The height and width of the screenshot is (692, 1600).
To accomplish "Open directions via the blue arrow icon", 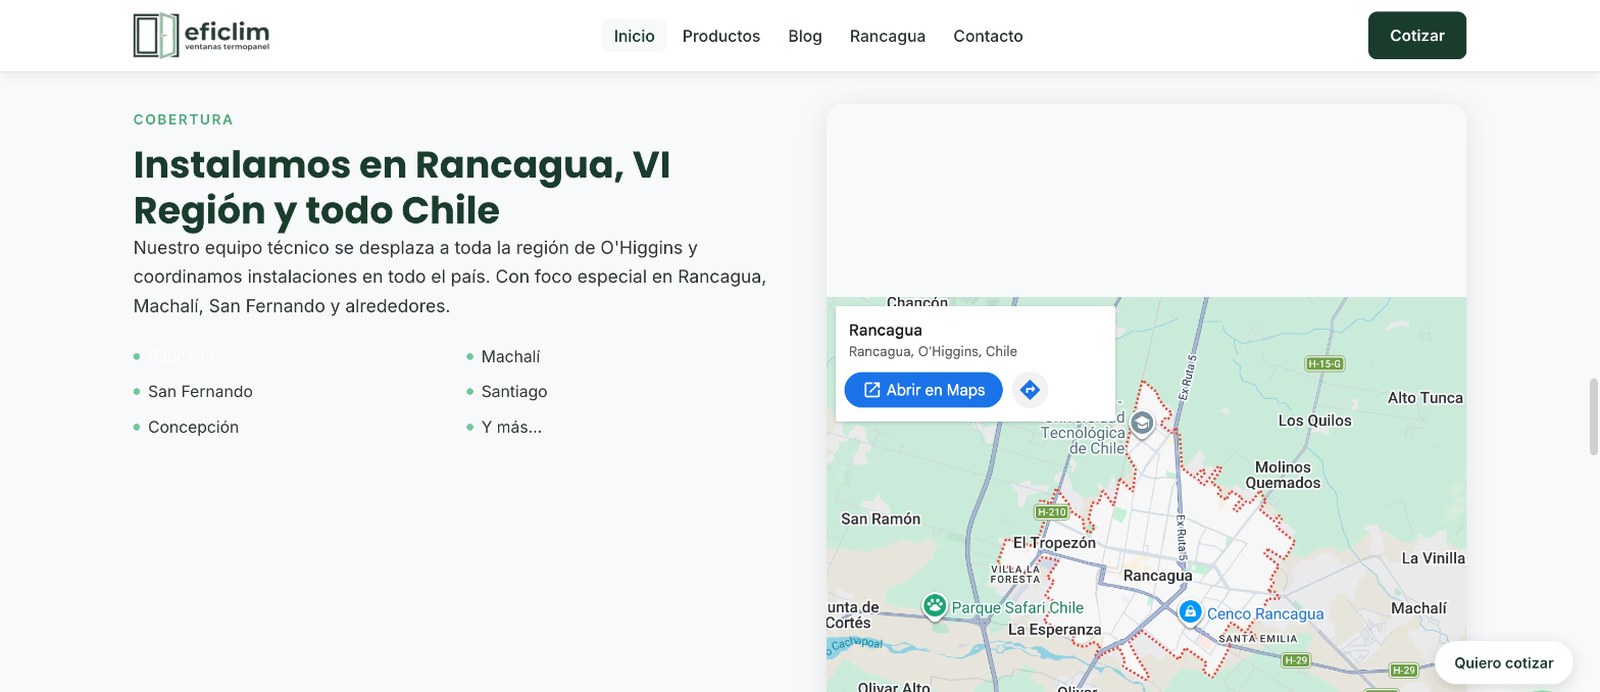I will coord(1030,390).
